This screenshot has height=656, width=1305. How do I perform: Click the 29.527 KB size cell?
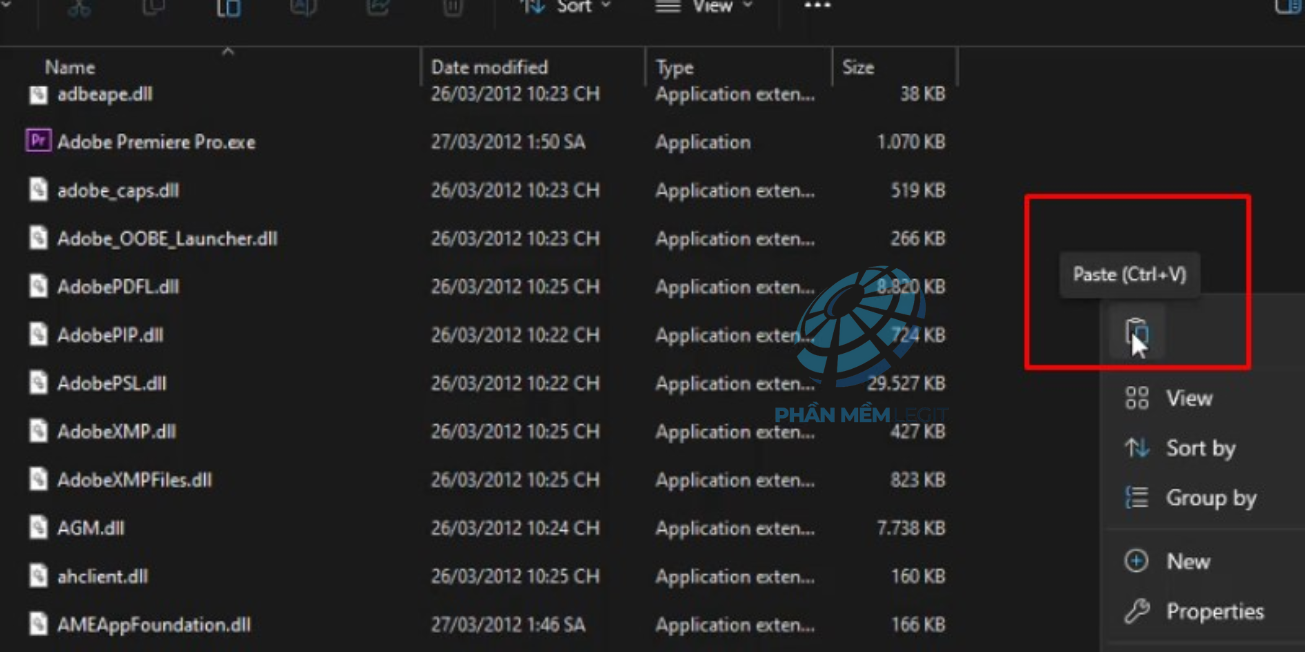click(906, 383)
